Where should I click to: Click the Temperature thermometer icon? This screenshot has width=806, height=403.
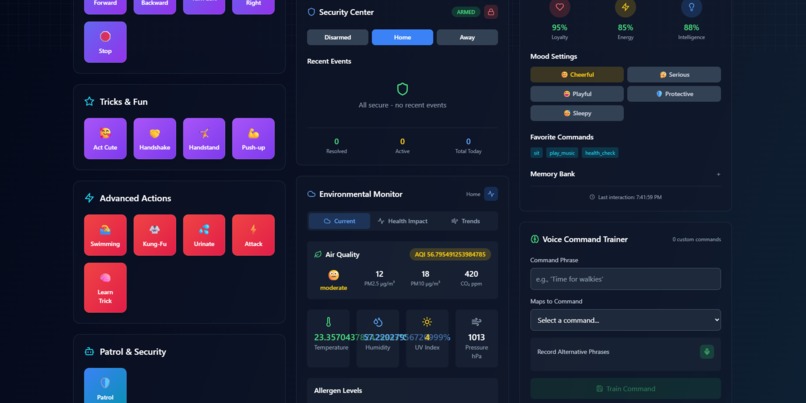(x=328, y=322)
